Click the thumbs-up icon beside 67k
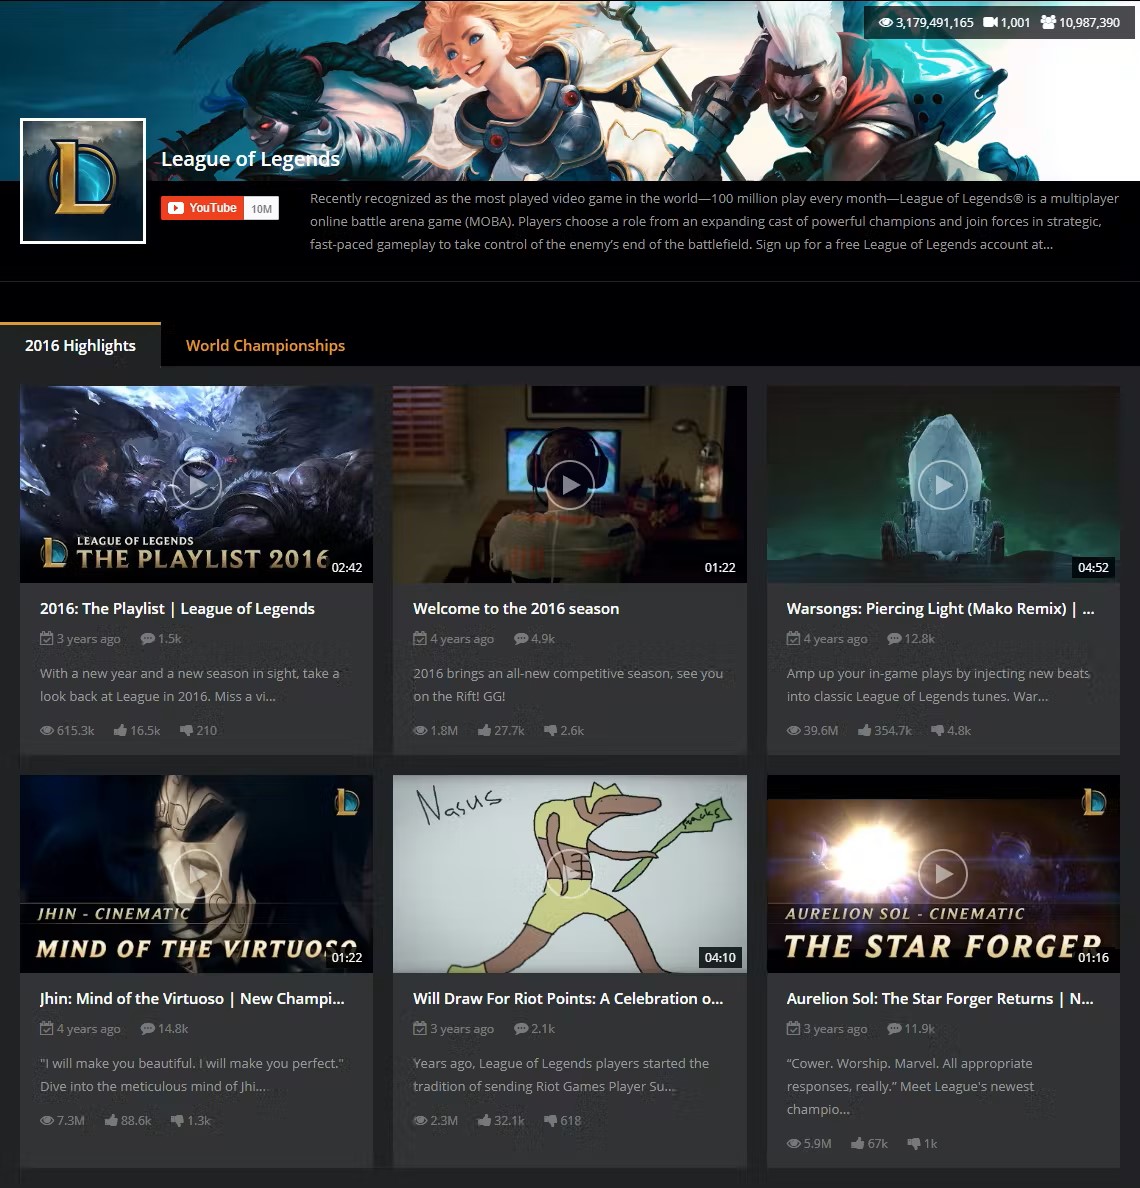1140x1188 pixels. pos(857,1143)
